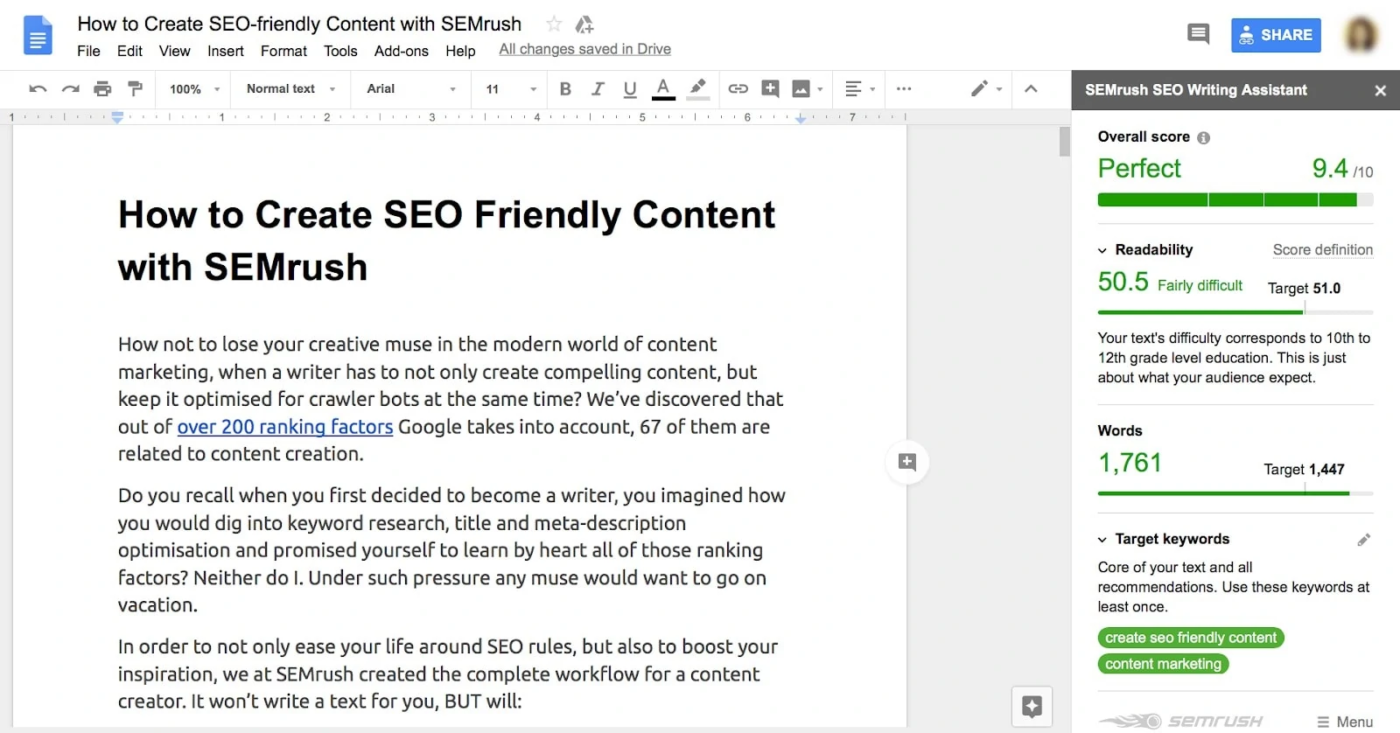Insert a link with toolbar icon

[x=738, y=89]
